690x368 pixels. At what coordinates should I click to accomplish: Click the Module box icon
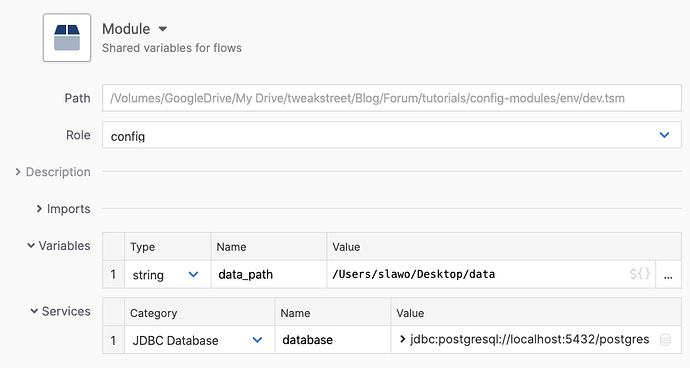click(x=67, y=37)
